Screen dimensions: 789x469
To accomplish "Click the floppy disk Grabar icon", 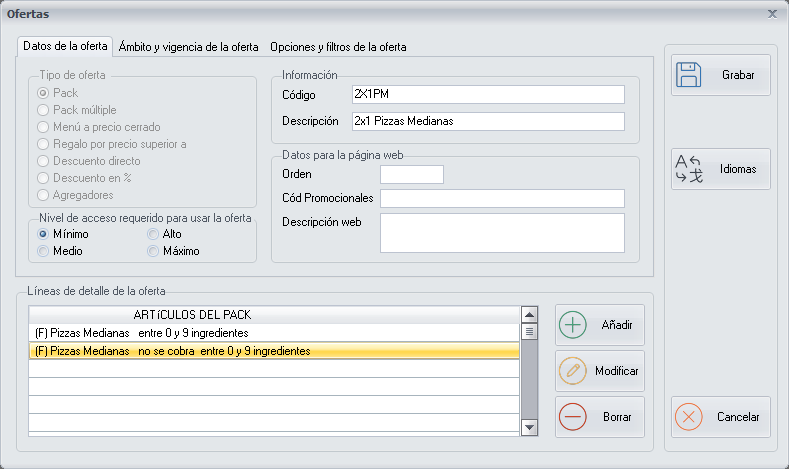I will click(690, 75).
